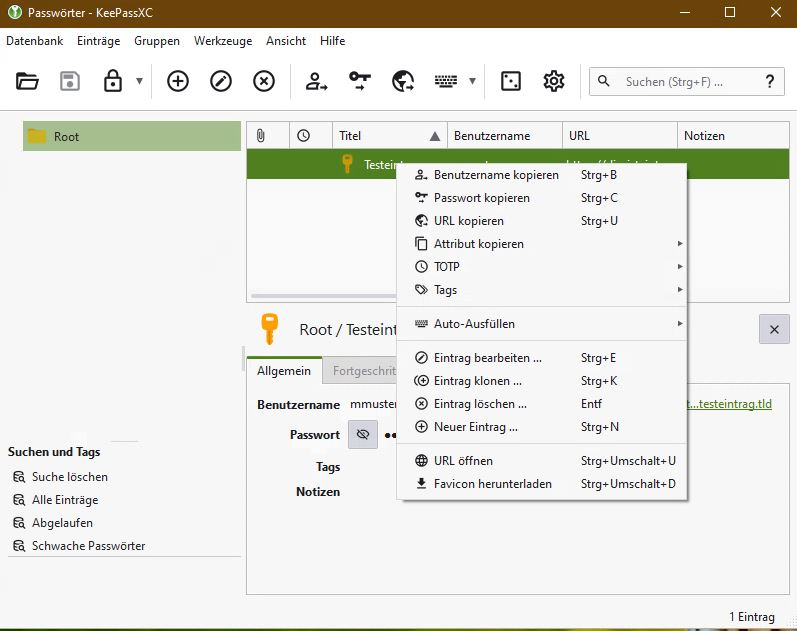
Task: Expand the lock database dropdown arrow
Action: click(x=139, y=82)
